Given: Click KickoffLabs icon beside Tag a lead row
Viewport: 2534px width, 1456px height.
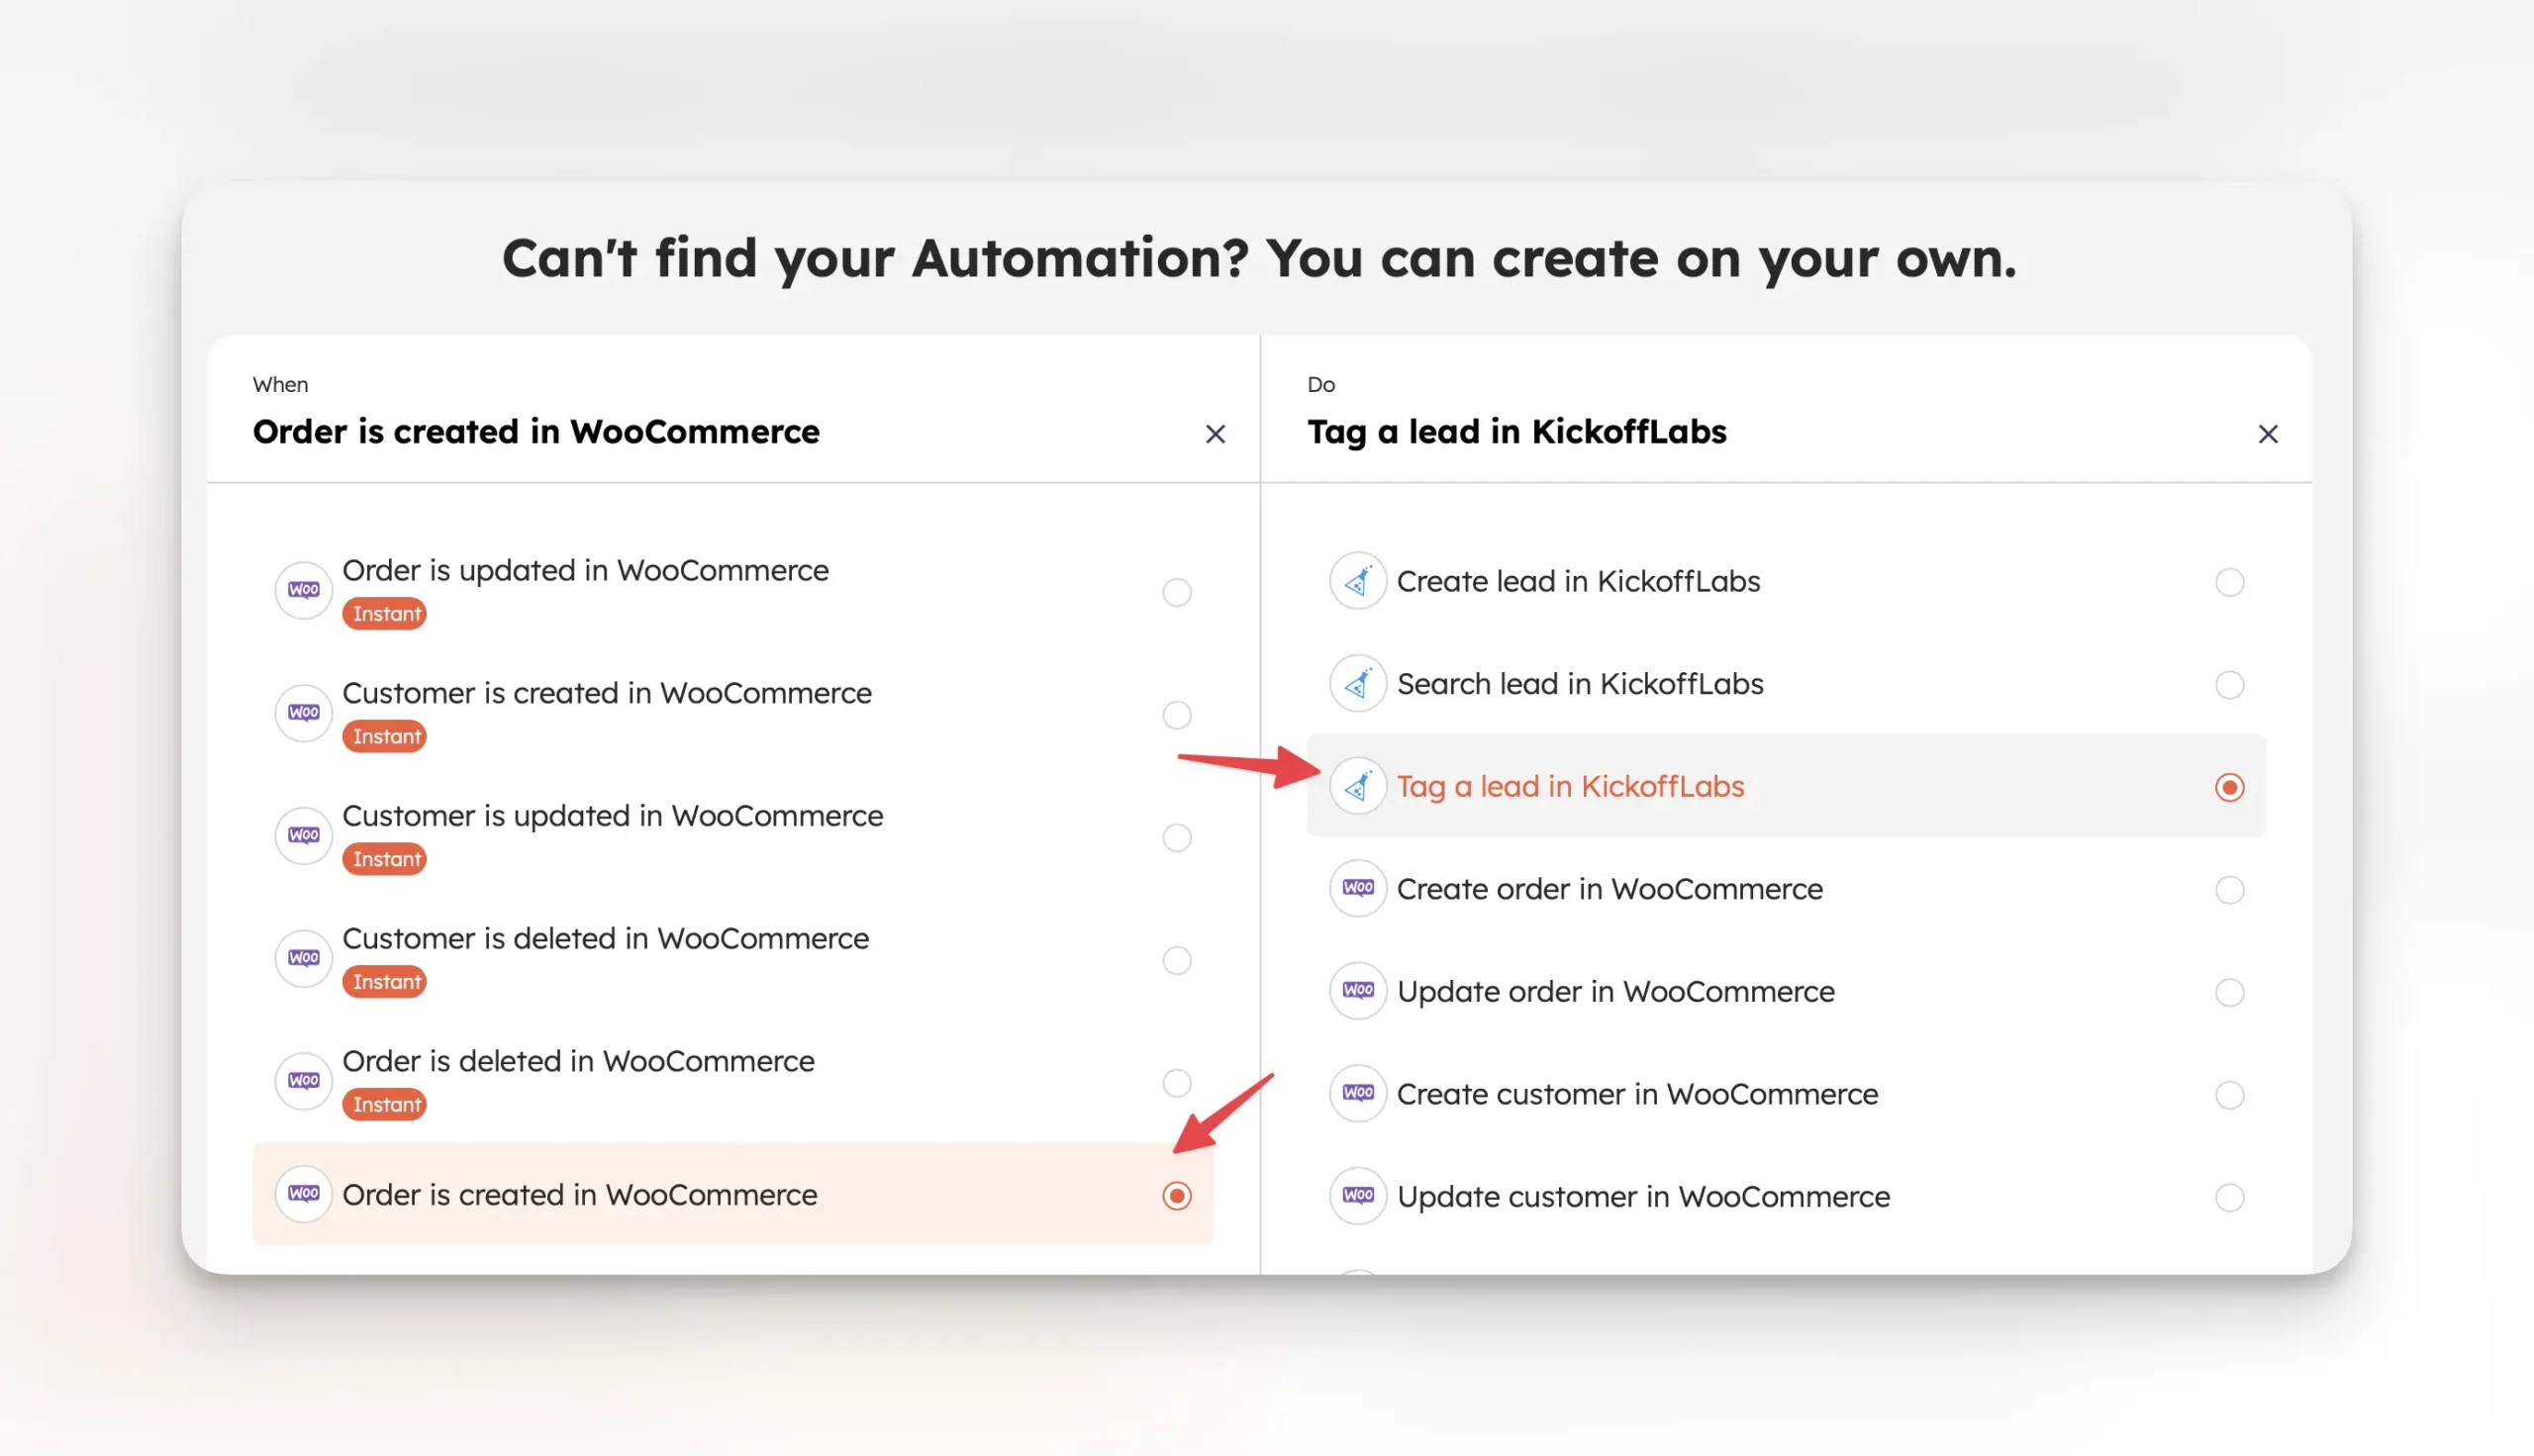Looking at the screenshot, I should coord(1358,787).
